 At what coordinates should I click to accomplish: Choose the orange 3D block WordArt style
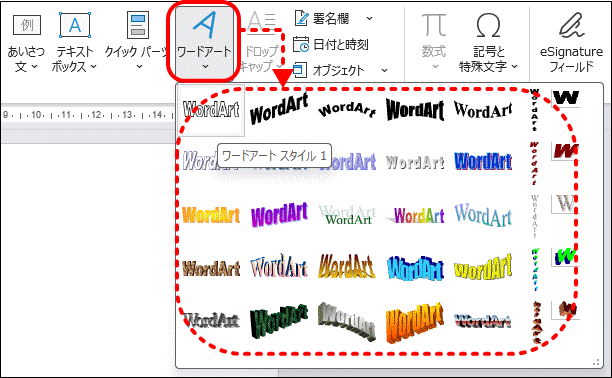click(415, 322)
